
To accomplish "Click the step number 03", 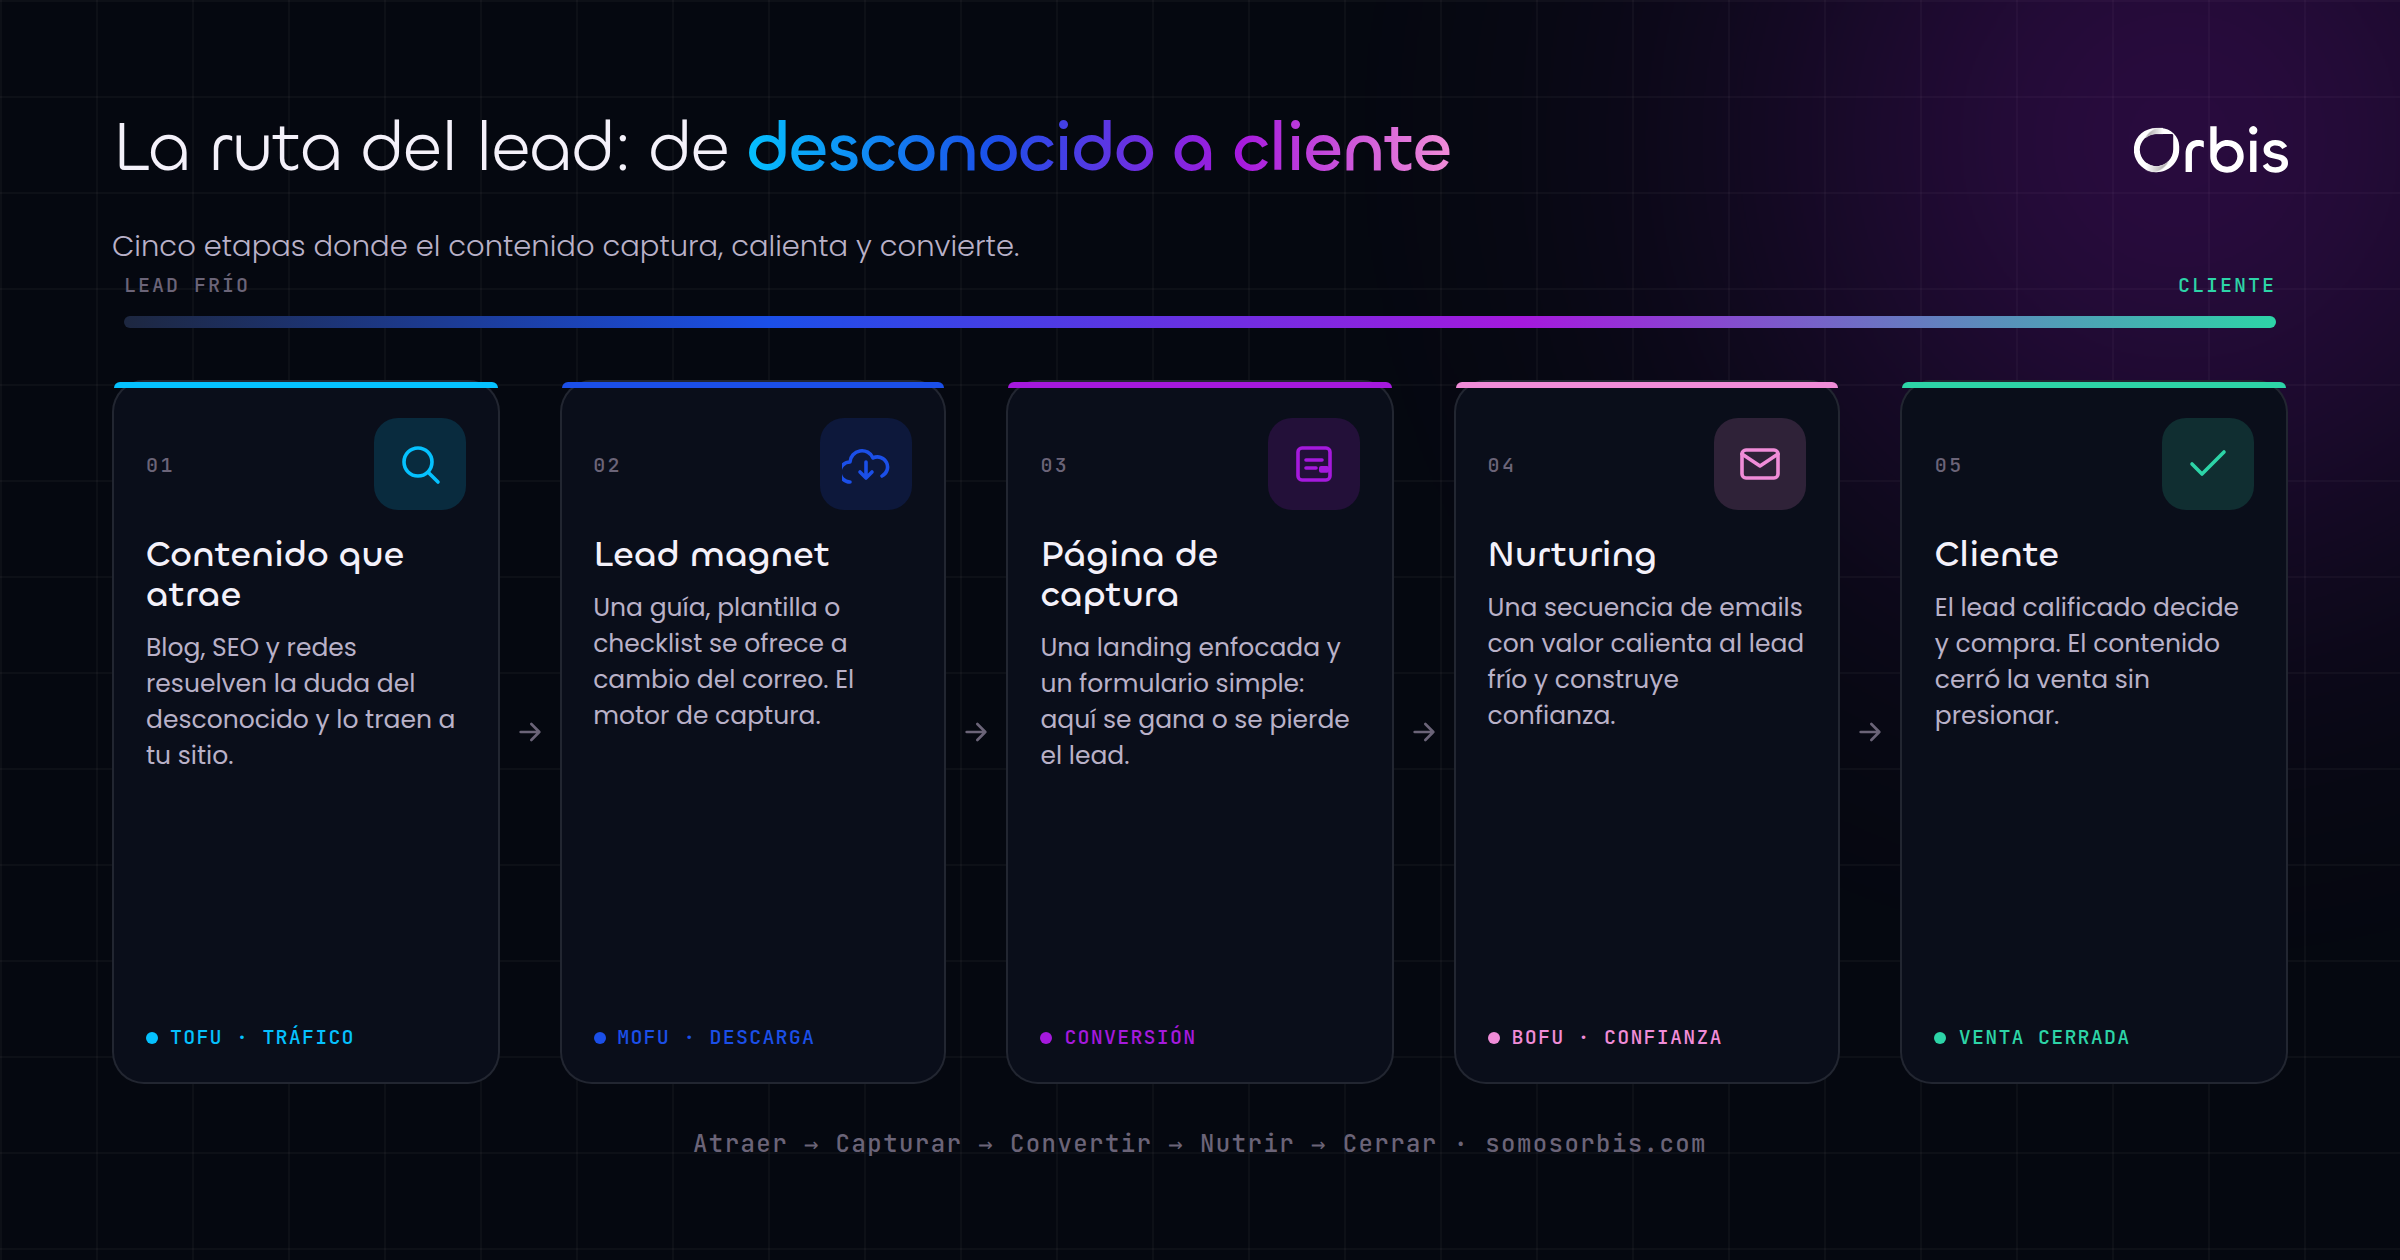I will click(x=1054, y=465).
